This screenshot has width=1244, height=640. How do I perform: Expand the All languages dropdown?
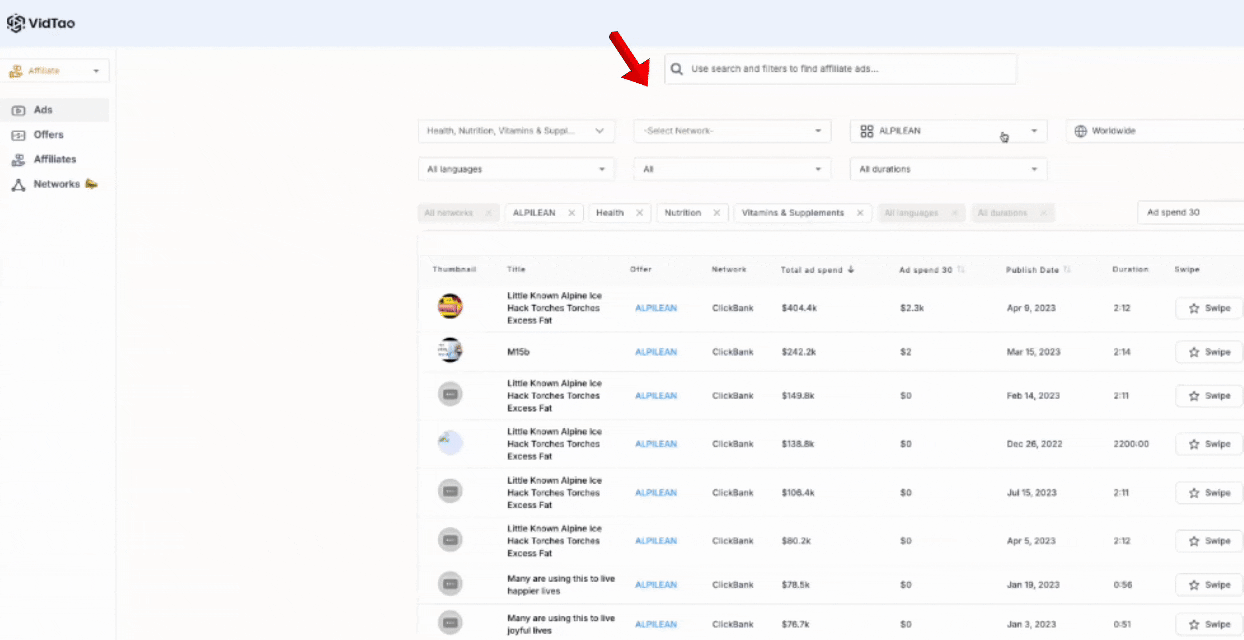click(x=515, y=169)
